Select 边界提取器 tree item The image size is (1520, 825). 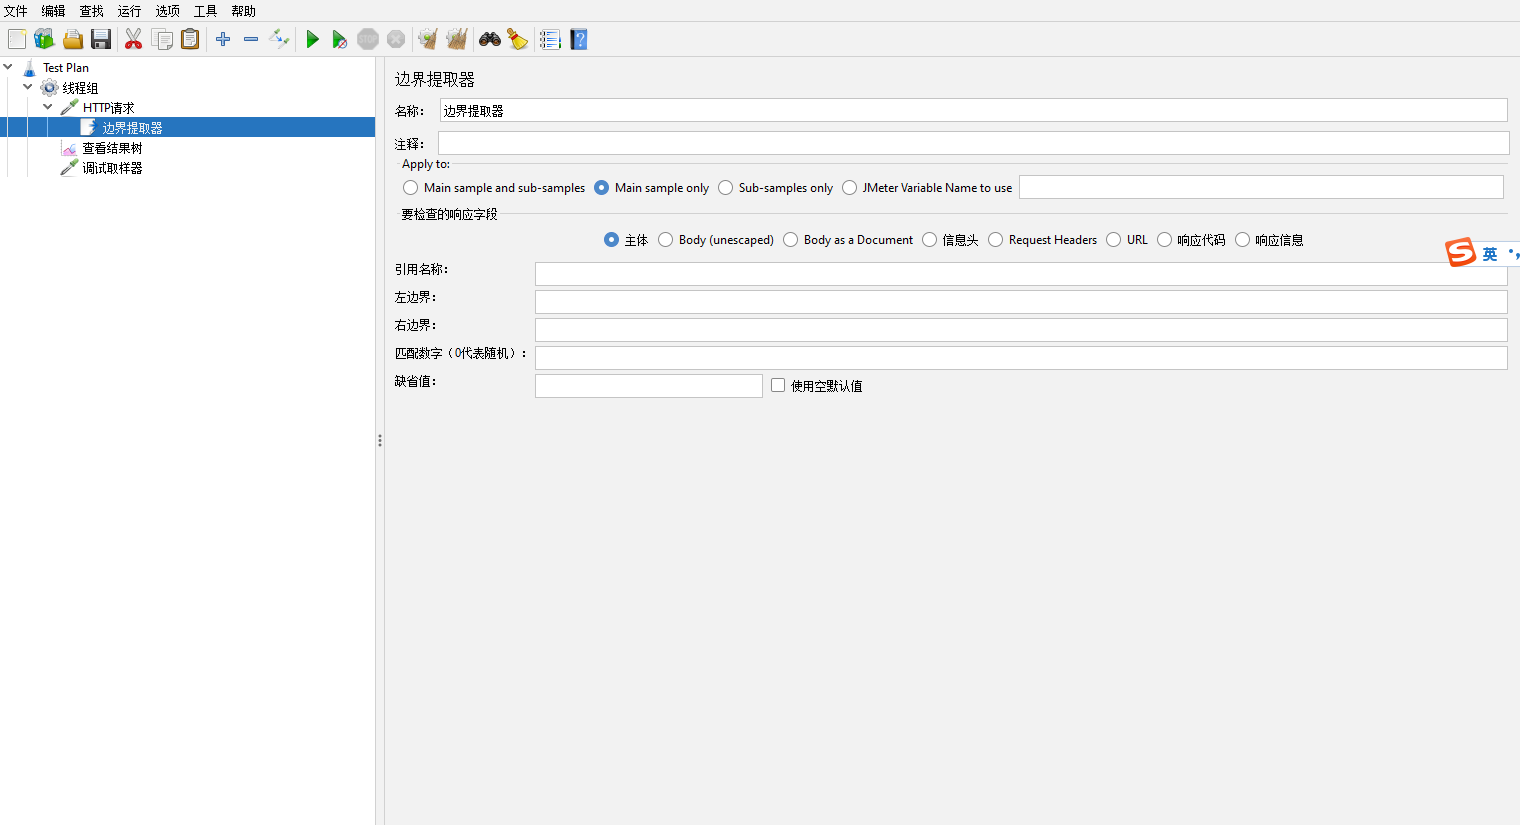click(x=132, y=128)
